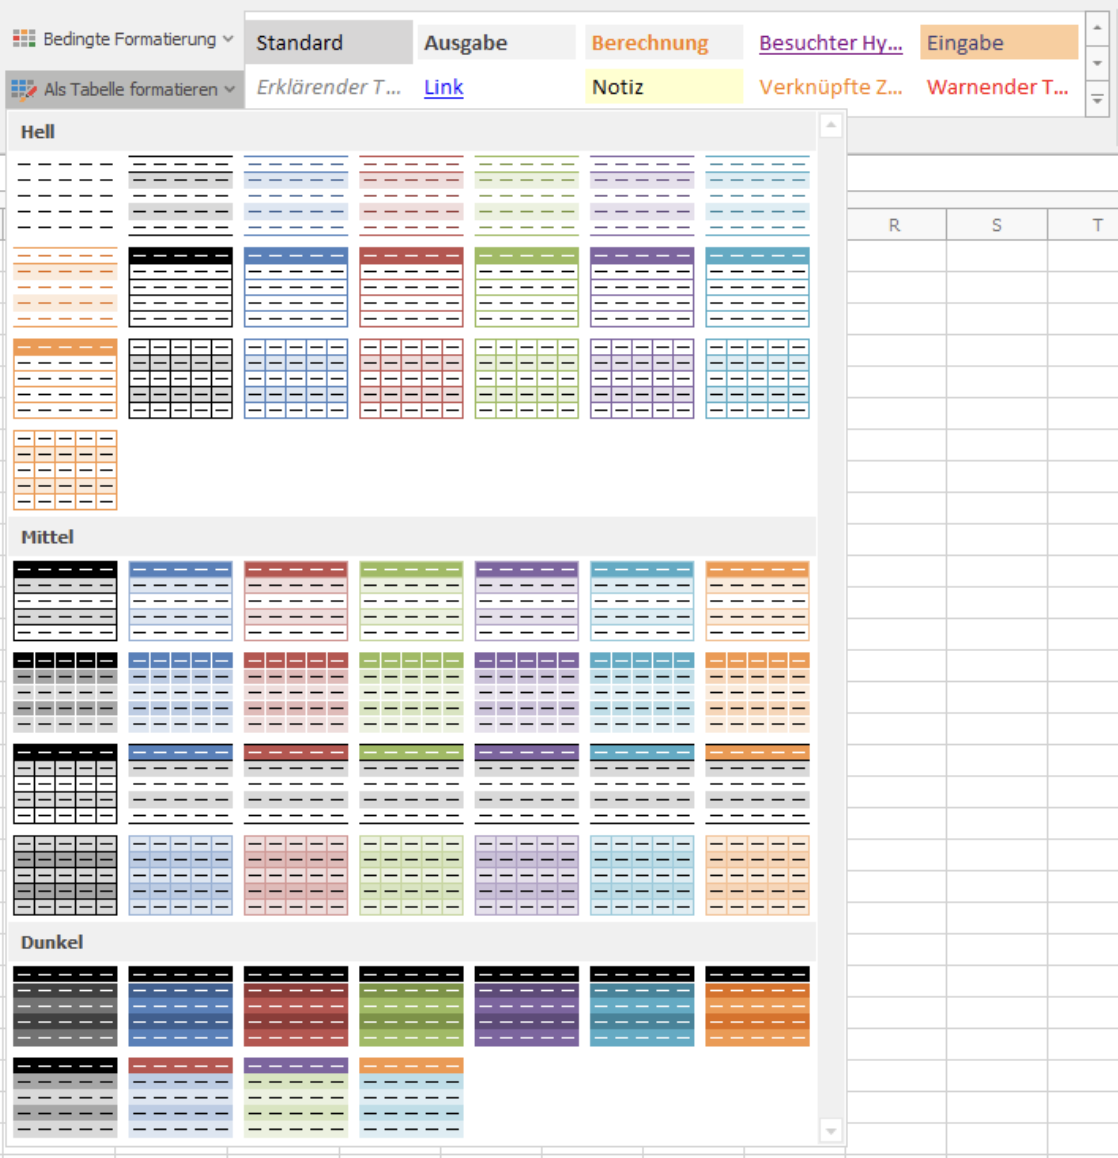Click the Bedingte Formatierung icon
Viewport: 1118px width, 1158px height.
24,38
